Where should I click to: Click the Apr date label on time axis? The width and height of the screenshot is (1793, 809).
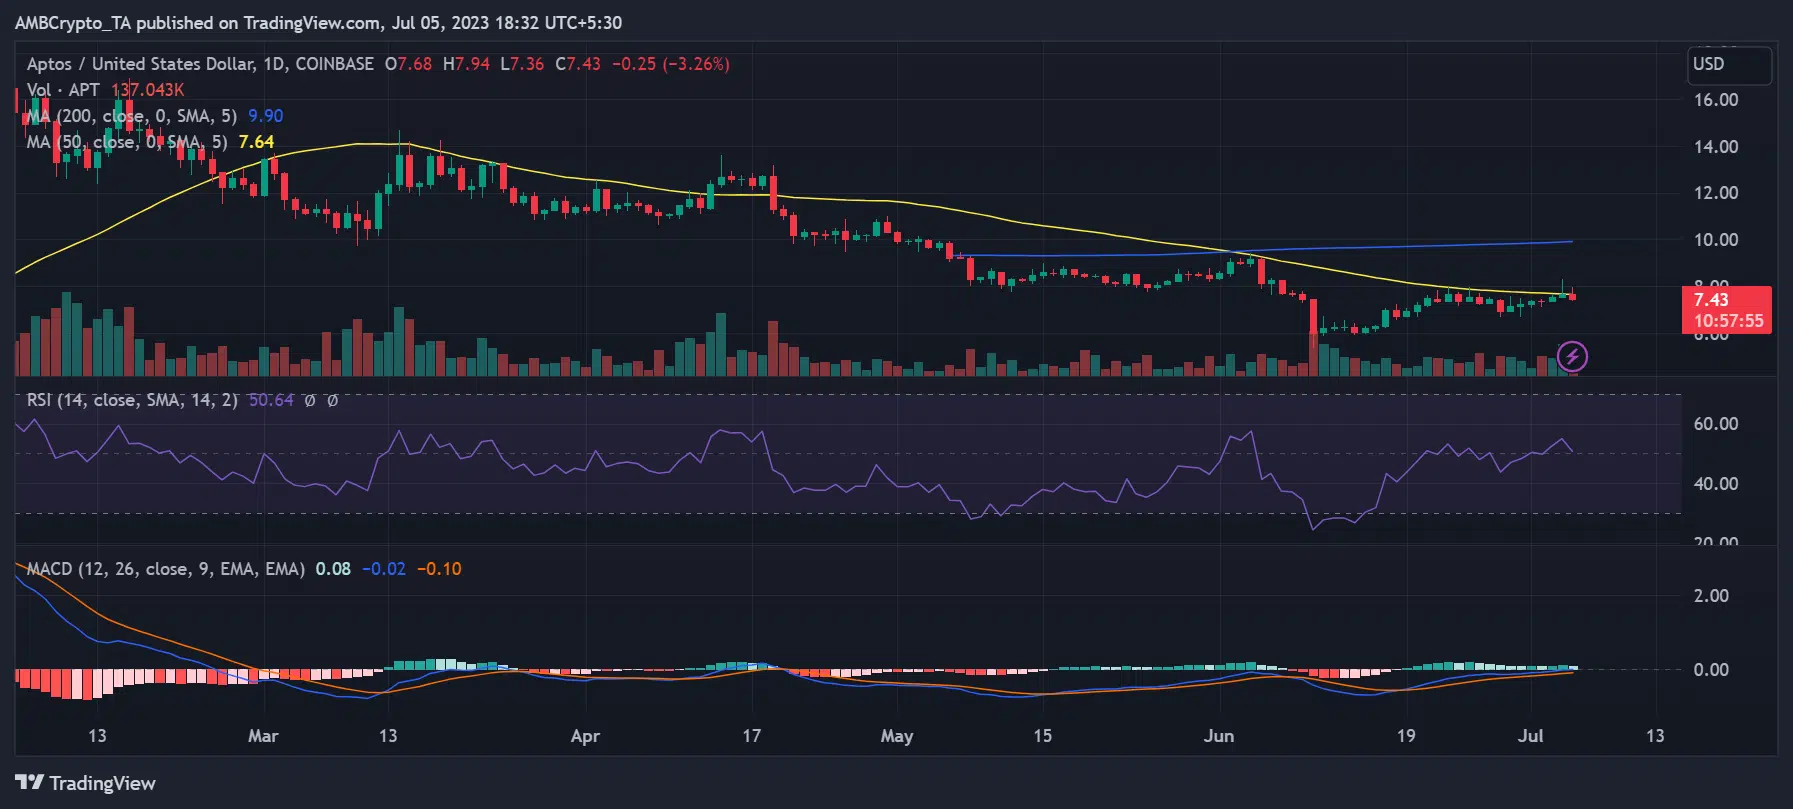(585, 737)
